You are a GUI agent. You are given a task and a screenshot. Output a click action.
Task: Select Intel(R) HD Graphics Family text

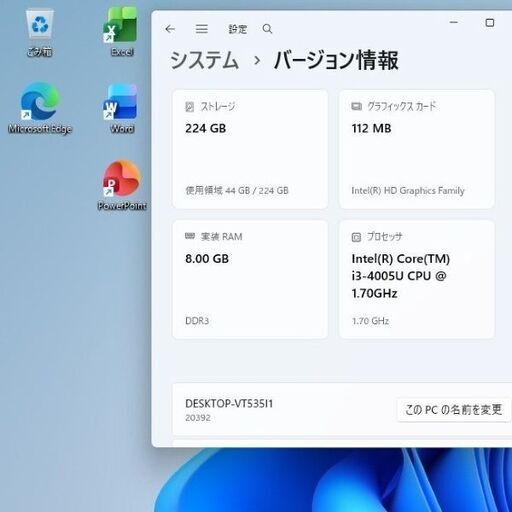tap(408, 190)
